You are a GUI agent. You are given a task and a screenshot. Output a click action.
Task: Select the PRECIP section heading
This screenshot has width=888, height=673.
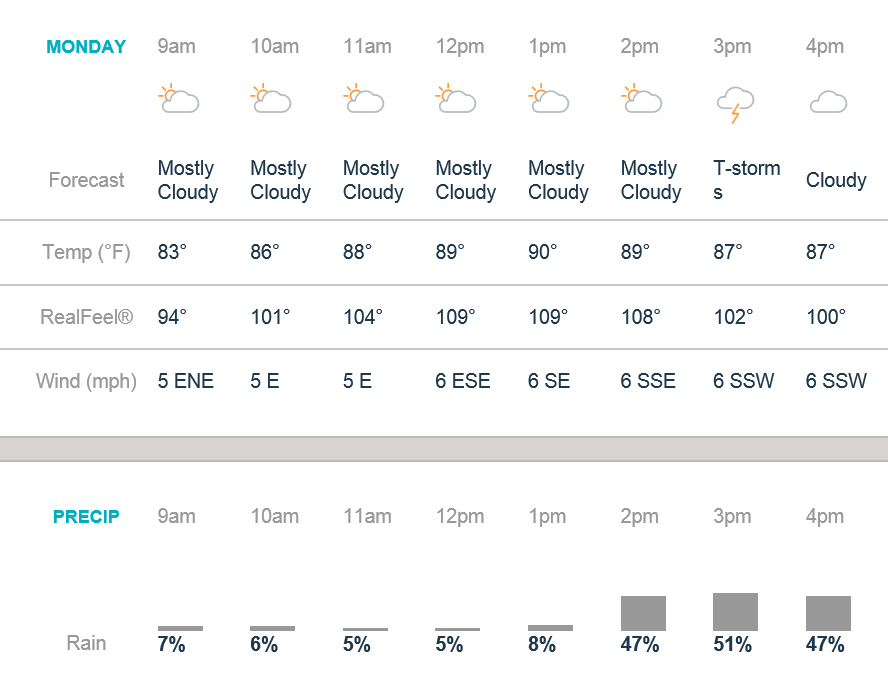point(86,517)
